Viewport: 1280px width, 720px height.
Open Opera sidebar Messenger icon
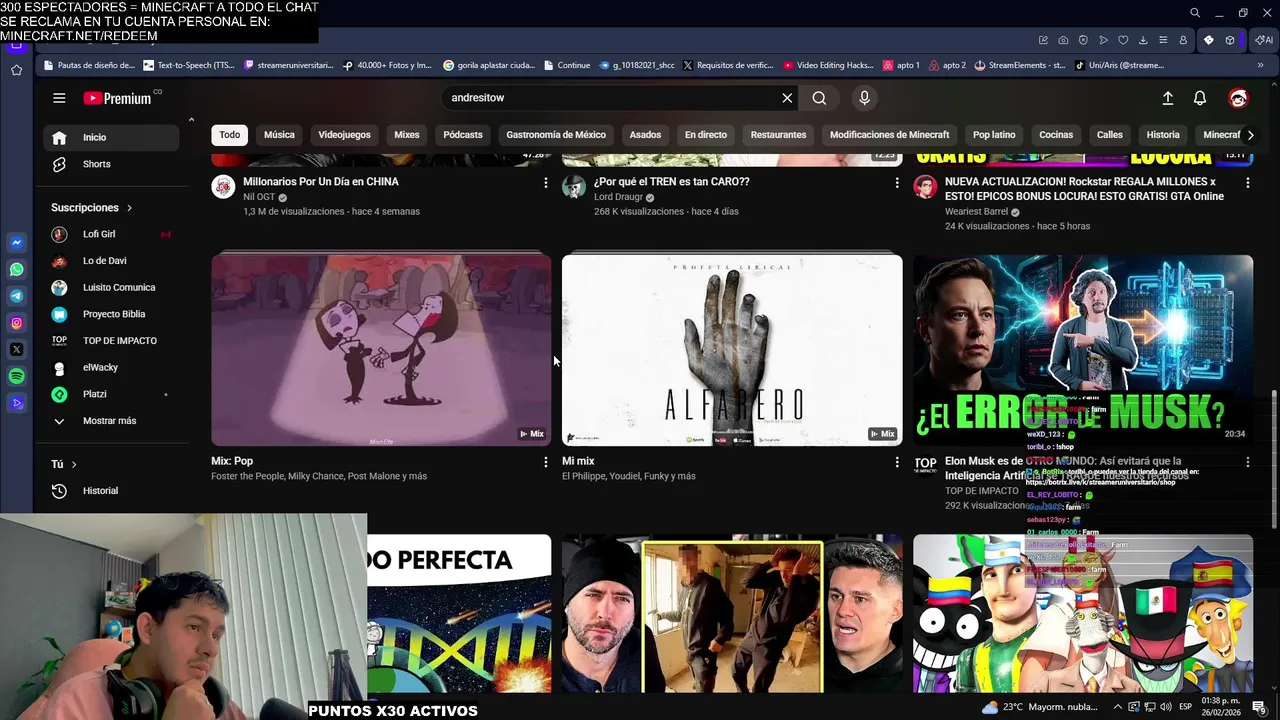[x=17, y=243]
